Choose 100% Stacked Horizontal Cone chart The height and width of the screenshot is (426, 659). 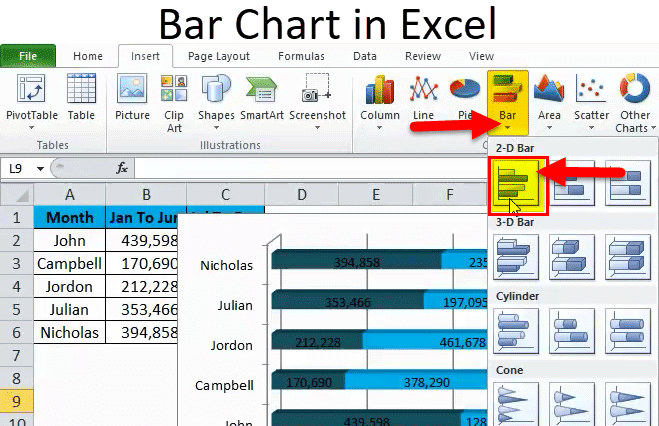click(x=627, y=404)
